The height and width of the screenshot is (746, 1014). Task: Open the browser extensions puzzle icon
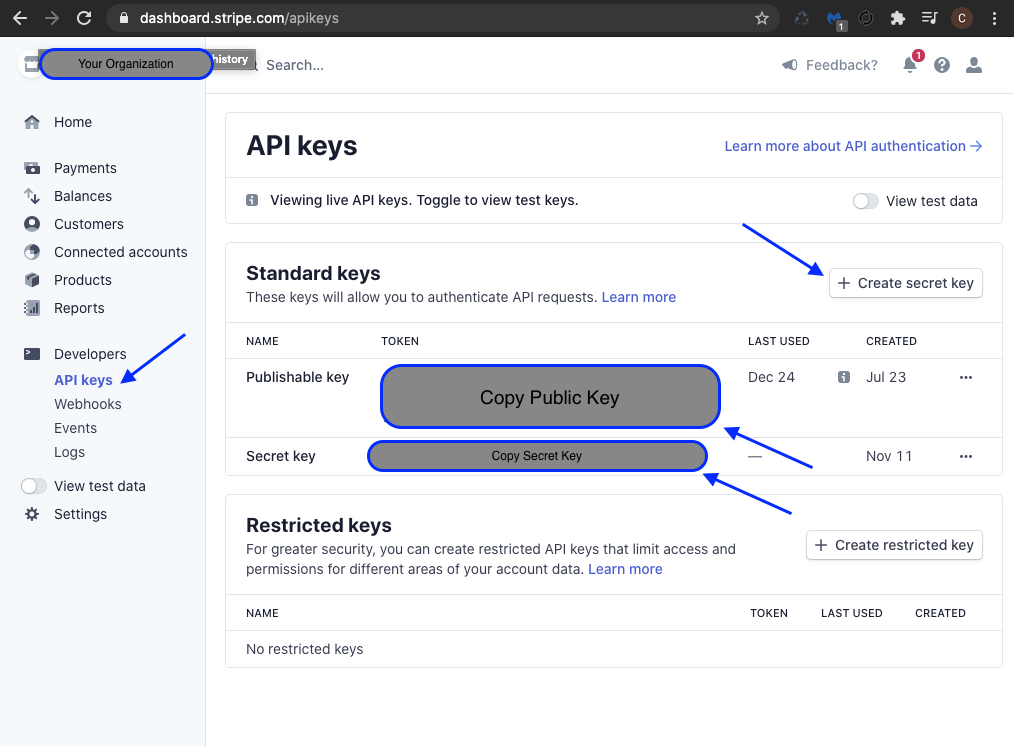tap(898, 18)
